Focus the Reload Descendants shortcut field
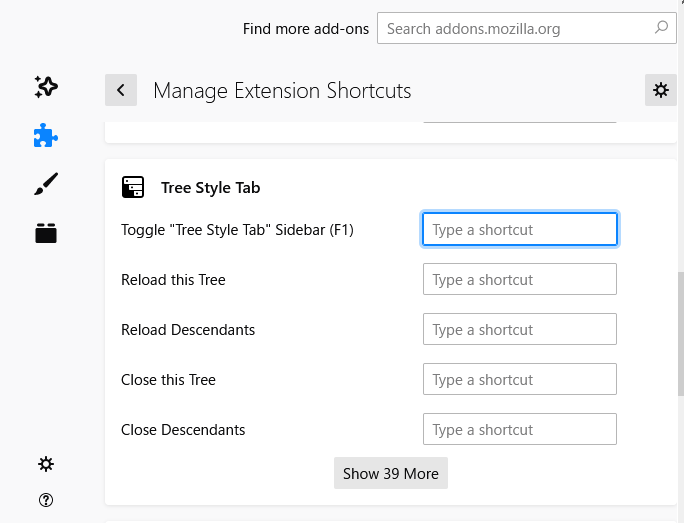This screenshot has height=523, width=684. [520, 329]
